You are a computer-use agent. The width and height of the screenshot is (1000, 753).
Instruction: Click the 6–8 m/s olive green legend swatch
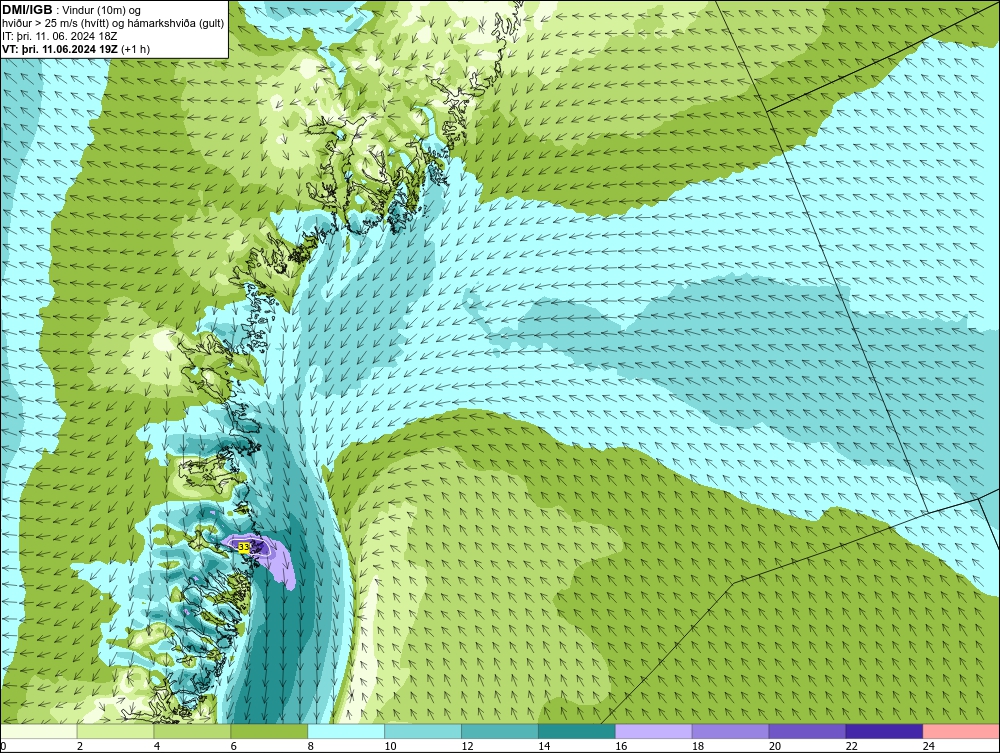[269, 731]
